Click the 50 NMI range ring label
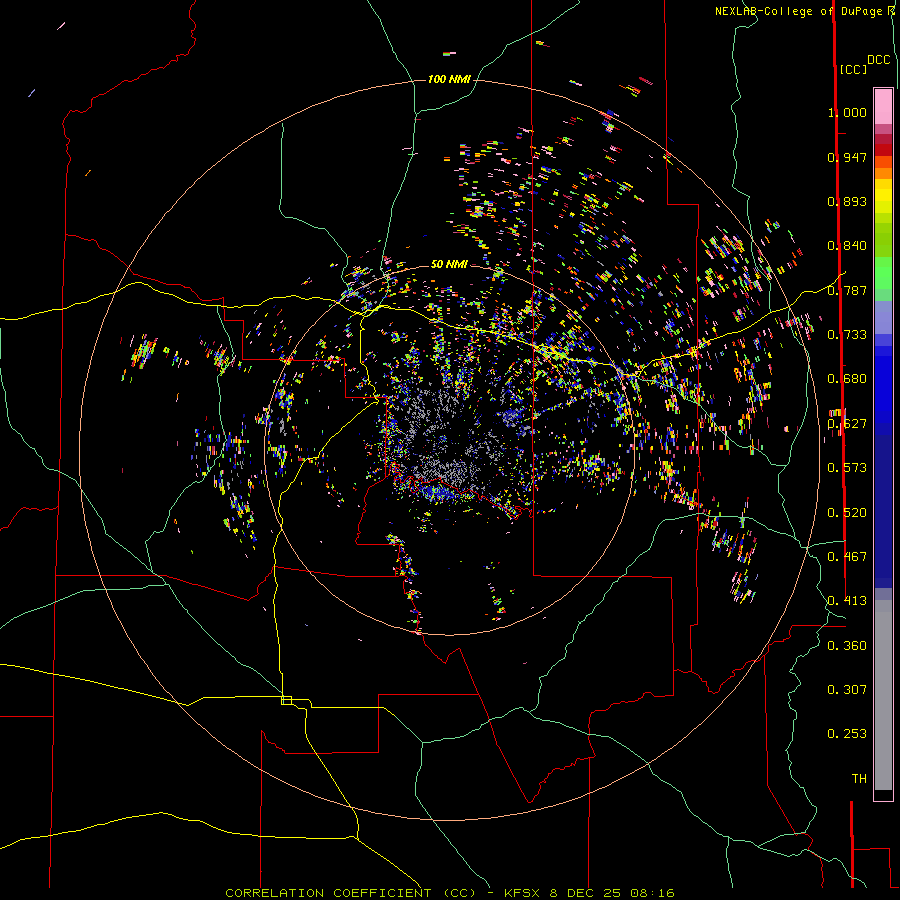 coord(449,264)
